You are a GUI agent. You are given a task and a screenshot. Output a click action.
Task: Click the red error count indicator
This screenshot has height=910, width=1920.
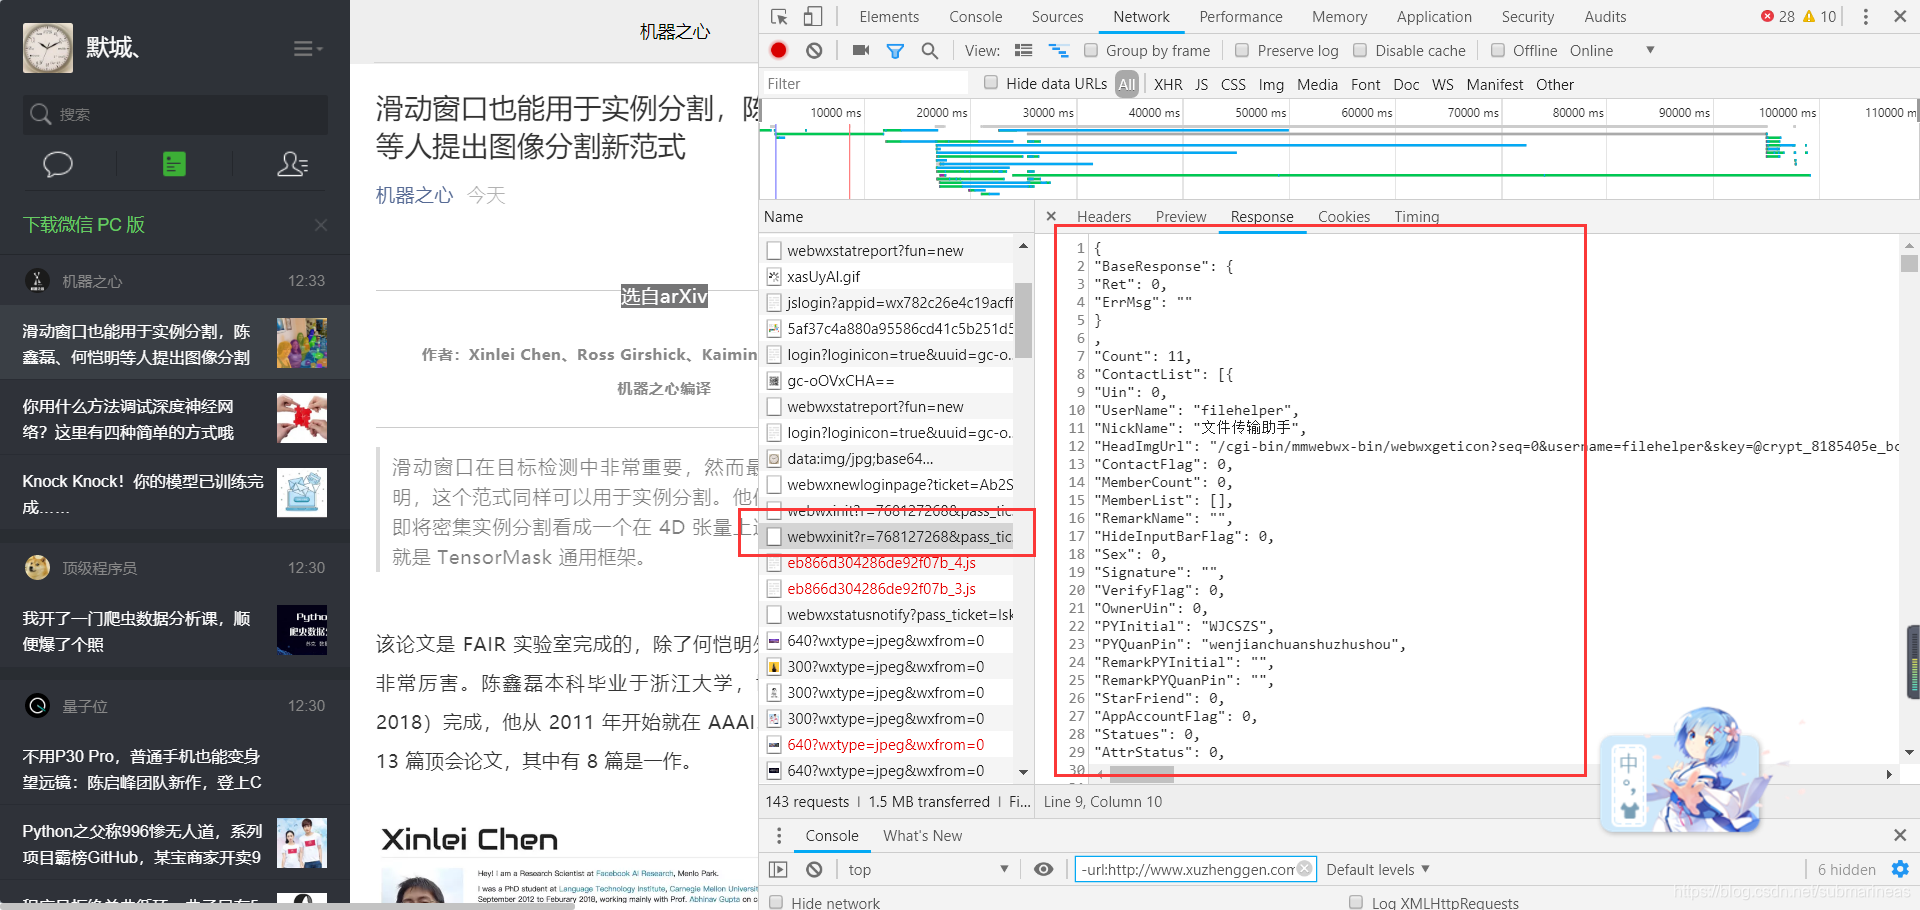click(x=1777, y=17)
